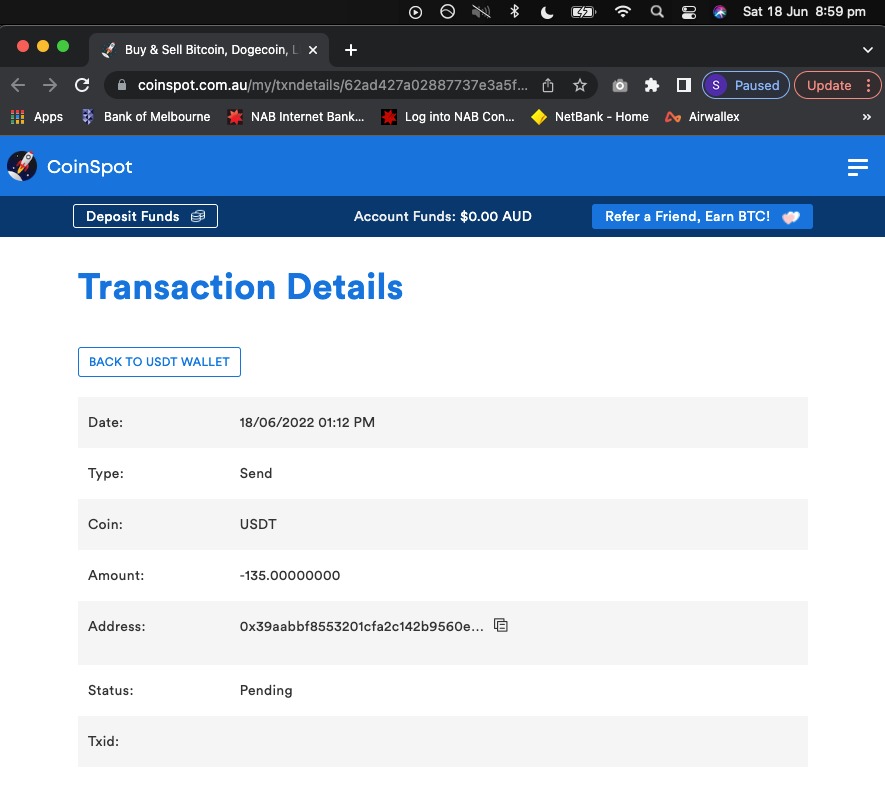Open the Apps bookmarks shortcut
The height and width of the screenshot is (799, 885).
coord(37,117)
